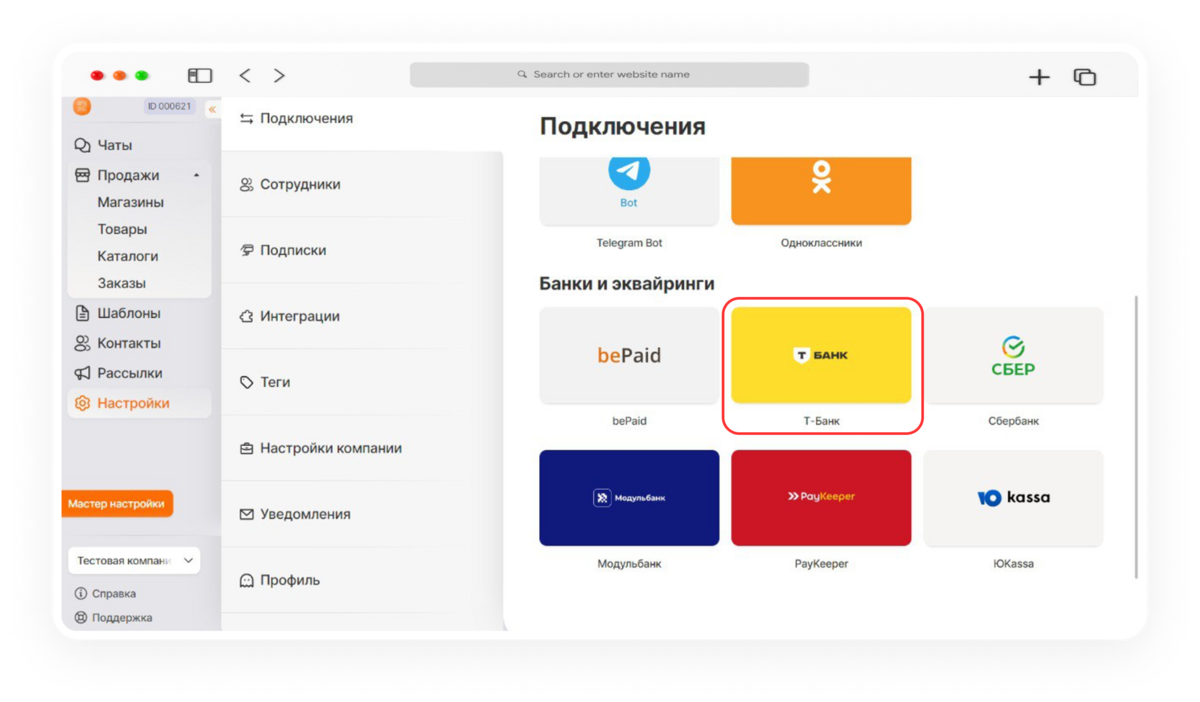This screenshot has height=702, width=1200.
Task: Click the Уведомления envelope icon
Action: pos(246,514)
